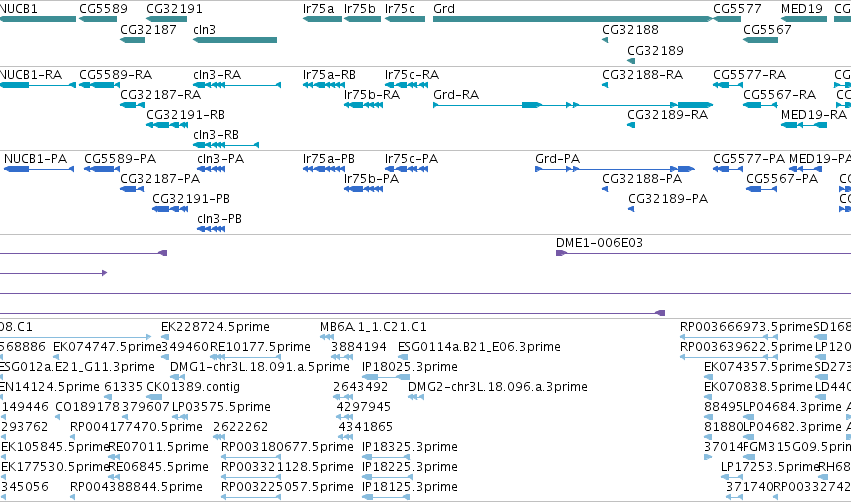Select the cln3-PB protein label
Viewport: 851px width, 502px height.
[x=219, y=219]
